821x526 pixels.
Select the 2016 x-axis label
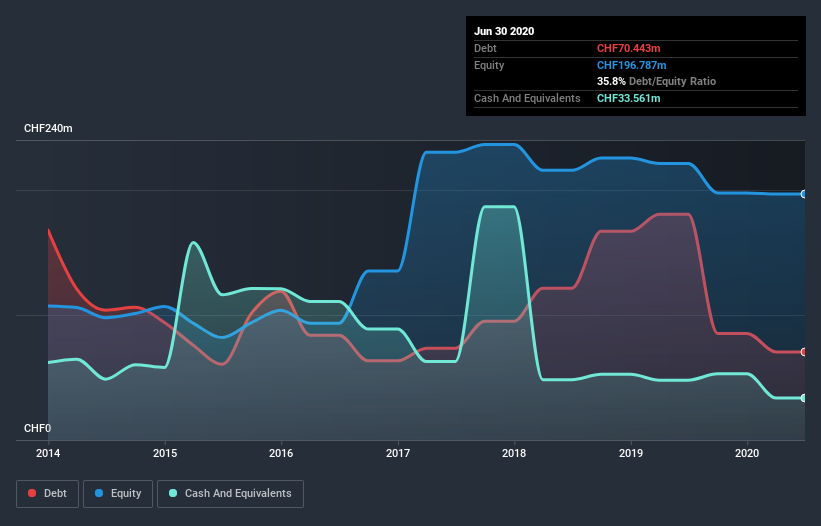[281, 453]
